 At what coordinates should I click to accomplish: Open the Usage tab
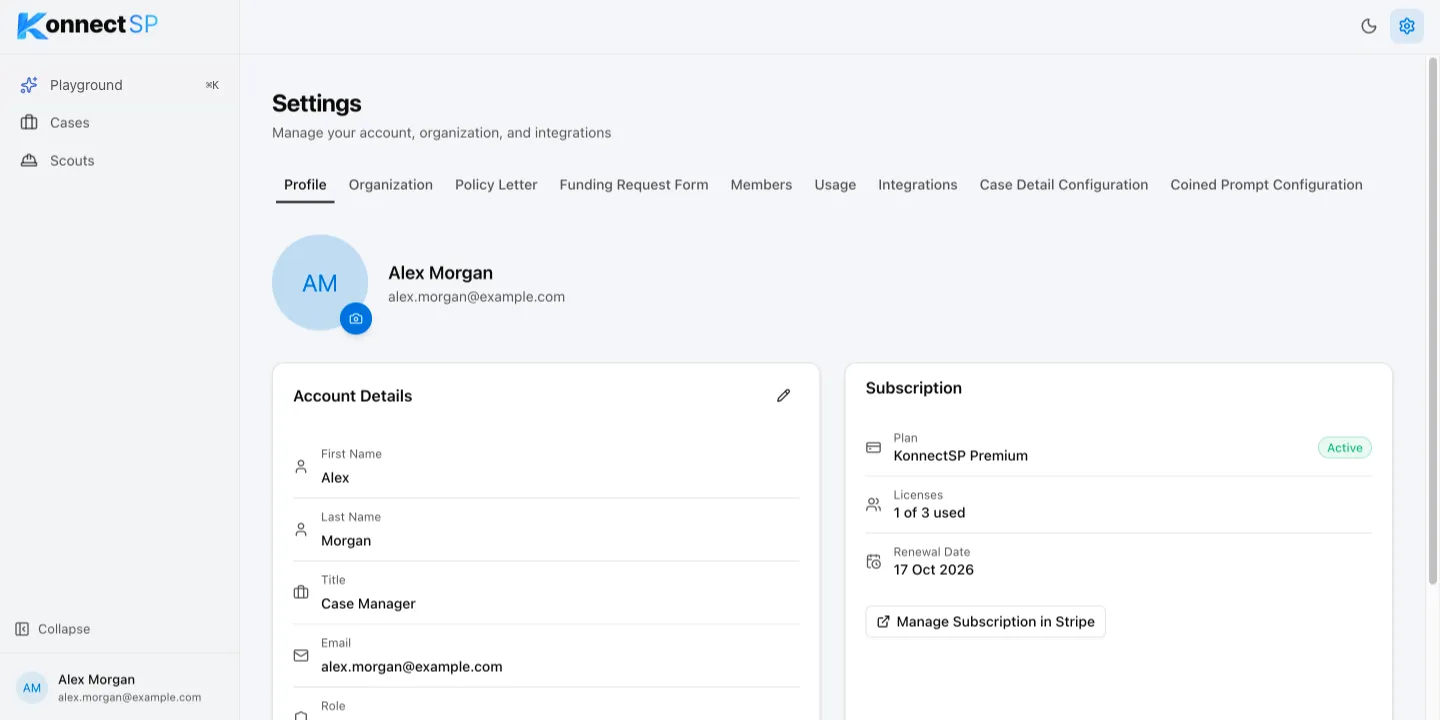pos(835,185)
